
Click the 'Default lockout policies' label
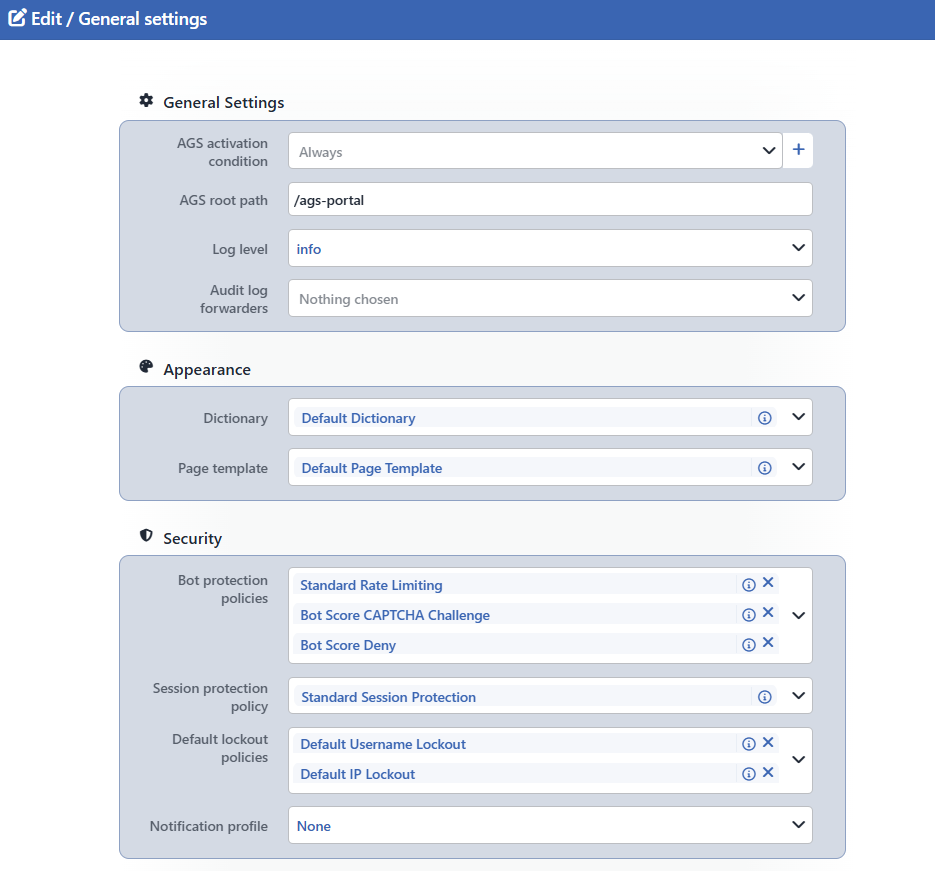220,748
